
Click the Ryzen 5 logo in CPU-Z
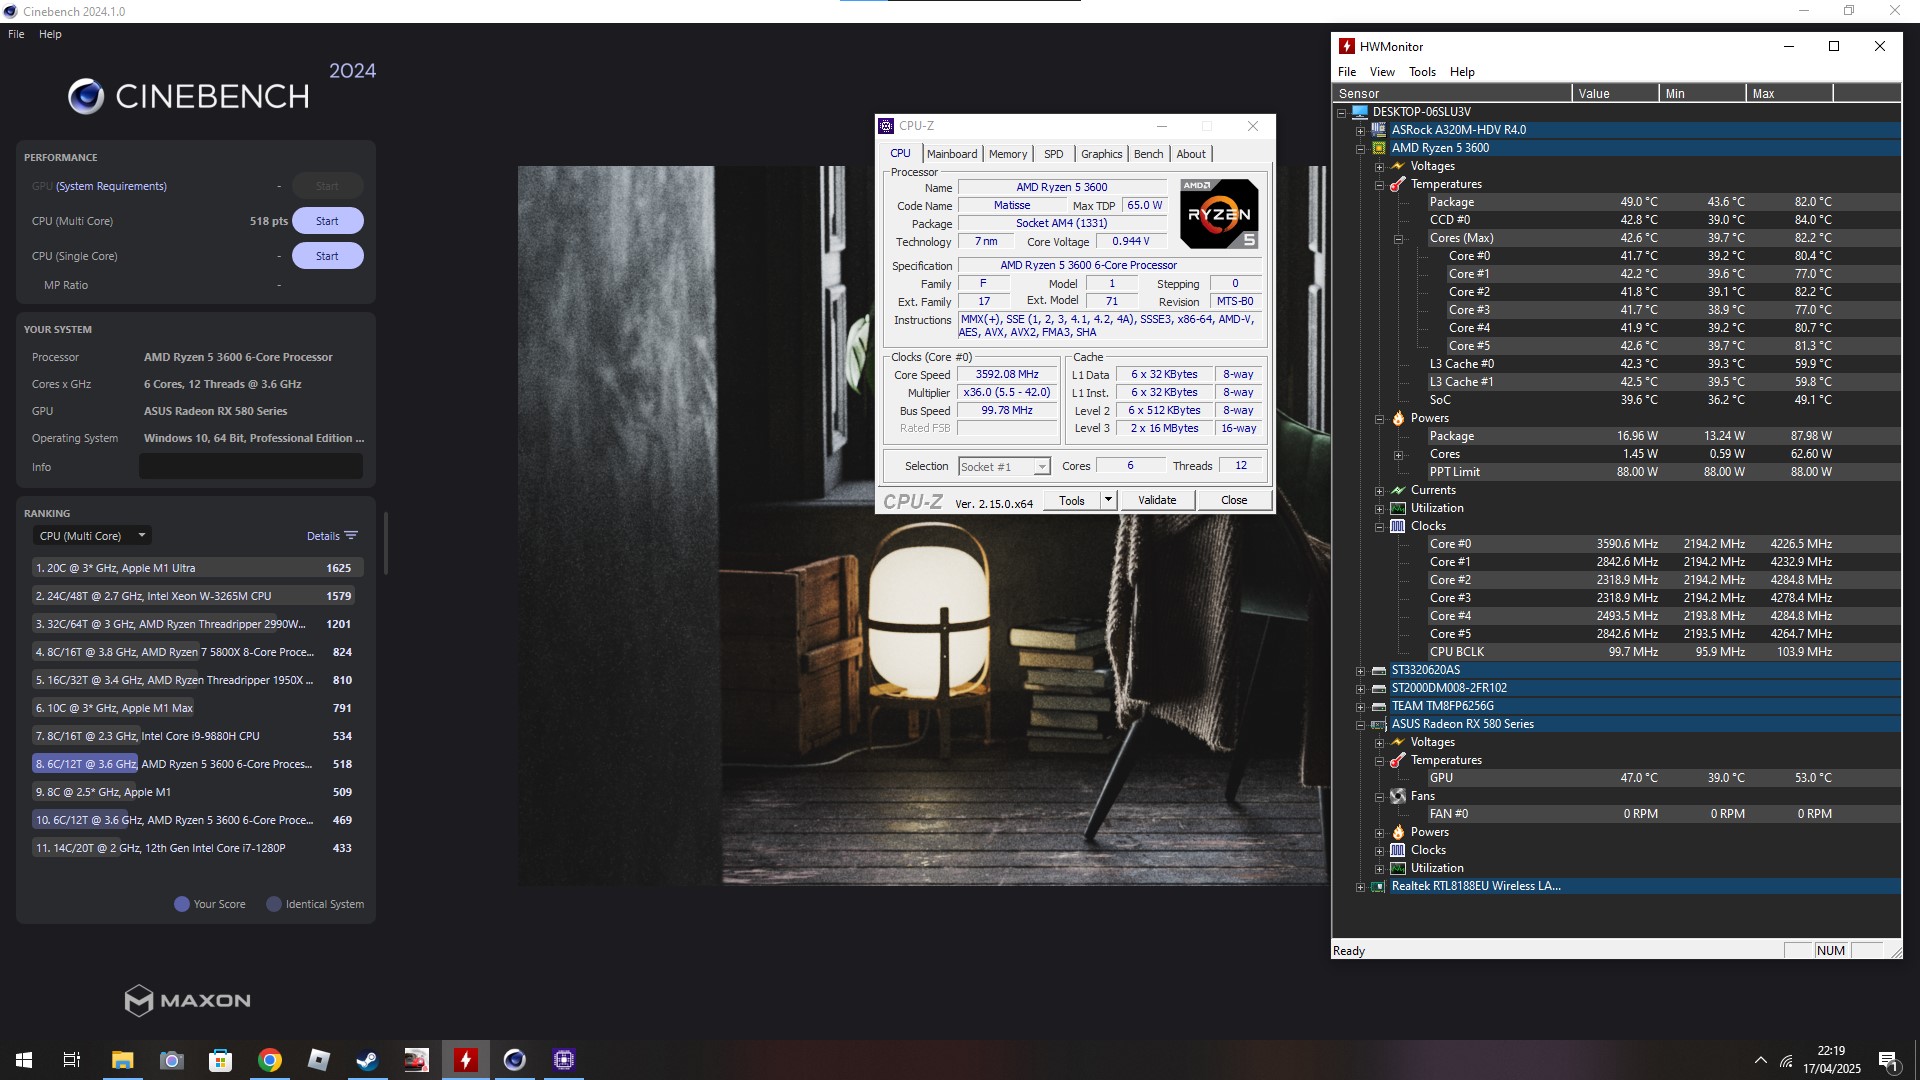tap(1219, 214)
